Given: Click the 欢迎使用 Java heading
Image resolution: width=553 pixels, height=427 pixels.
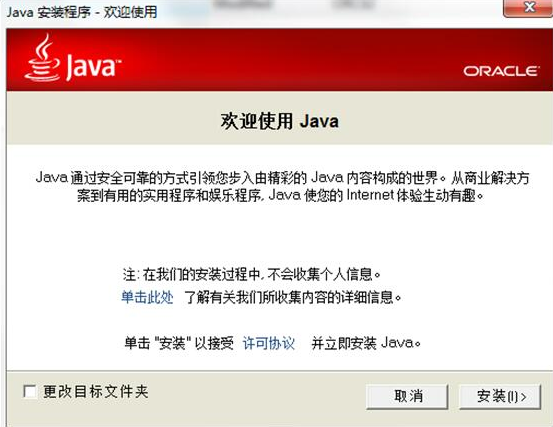Looking at the screenshot, I should click(x=280, y=121).
